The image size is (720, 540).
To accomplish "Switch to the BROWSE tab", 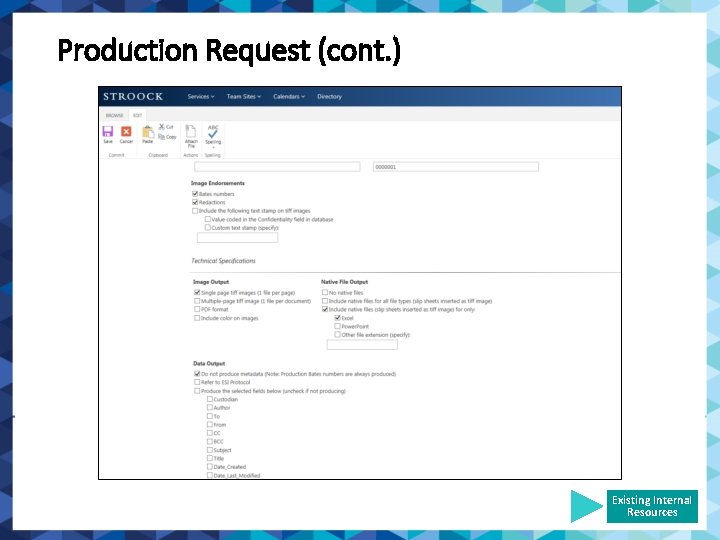I will 114,115.
